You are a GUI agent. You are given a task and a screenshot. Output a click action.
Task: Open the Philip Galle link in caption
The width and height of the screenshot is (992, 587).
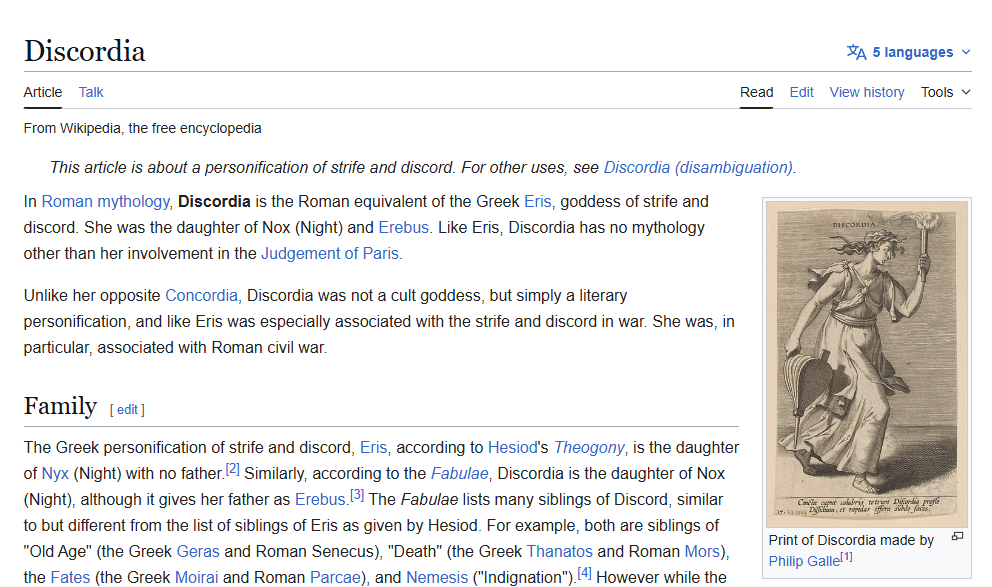coord(804,561)
